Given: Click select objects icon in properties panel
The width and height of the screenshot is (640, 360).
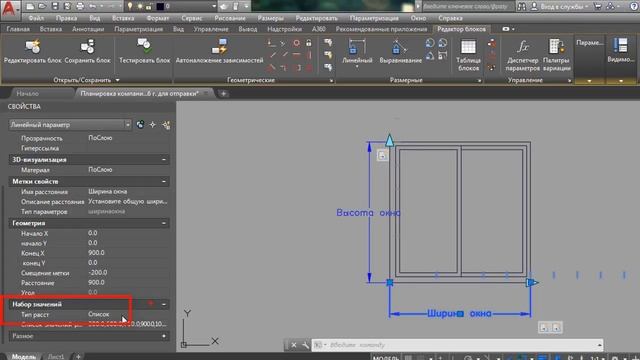Looking at the screenshot, I should 153,125.
